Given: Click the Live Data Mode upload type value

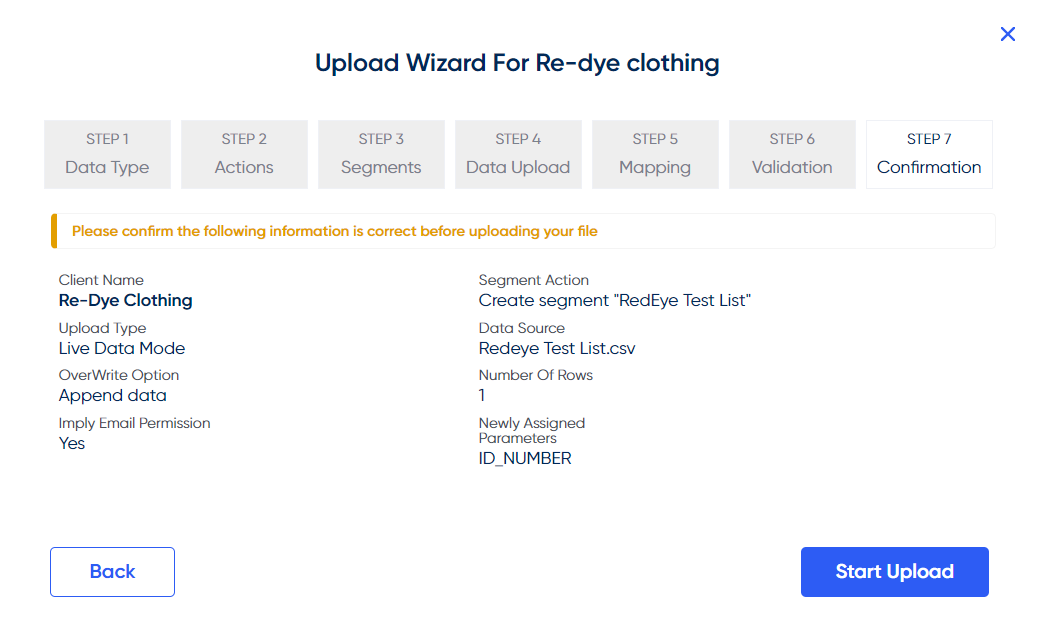Looking at the screenshot, I should (122, 348).
